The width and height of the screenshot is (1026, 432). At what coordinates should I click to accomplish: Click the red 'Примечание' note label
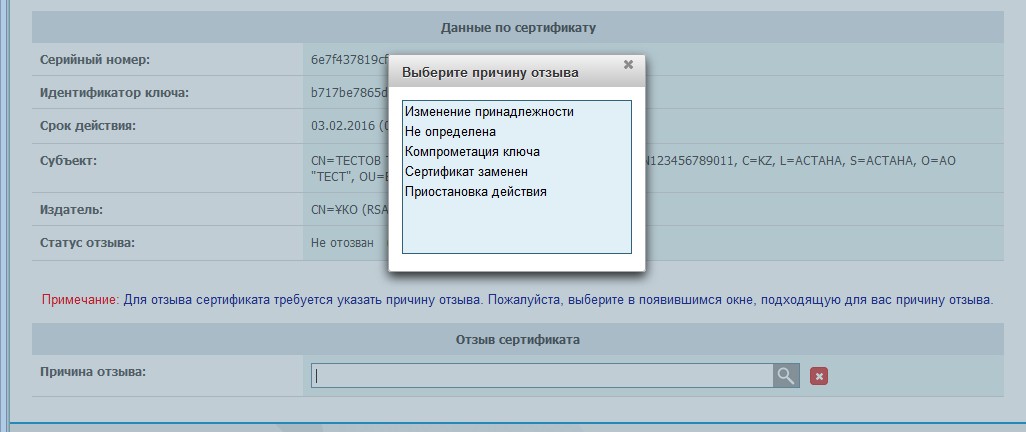coord(80,300)
